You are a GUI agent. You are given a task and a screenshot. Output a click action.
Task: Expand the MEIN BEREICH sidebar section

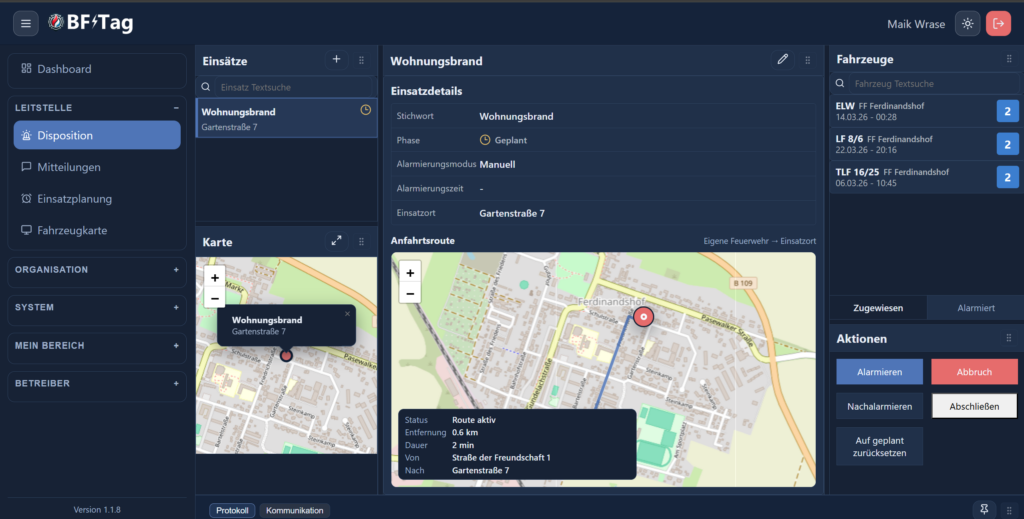[176, 346]
